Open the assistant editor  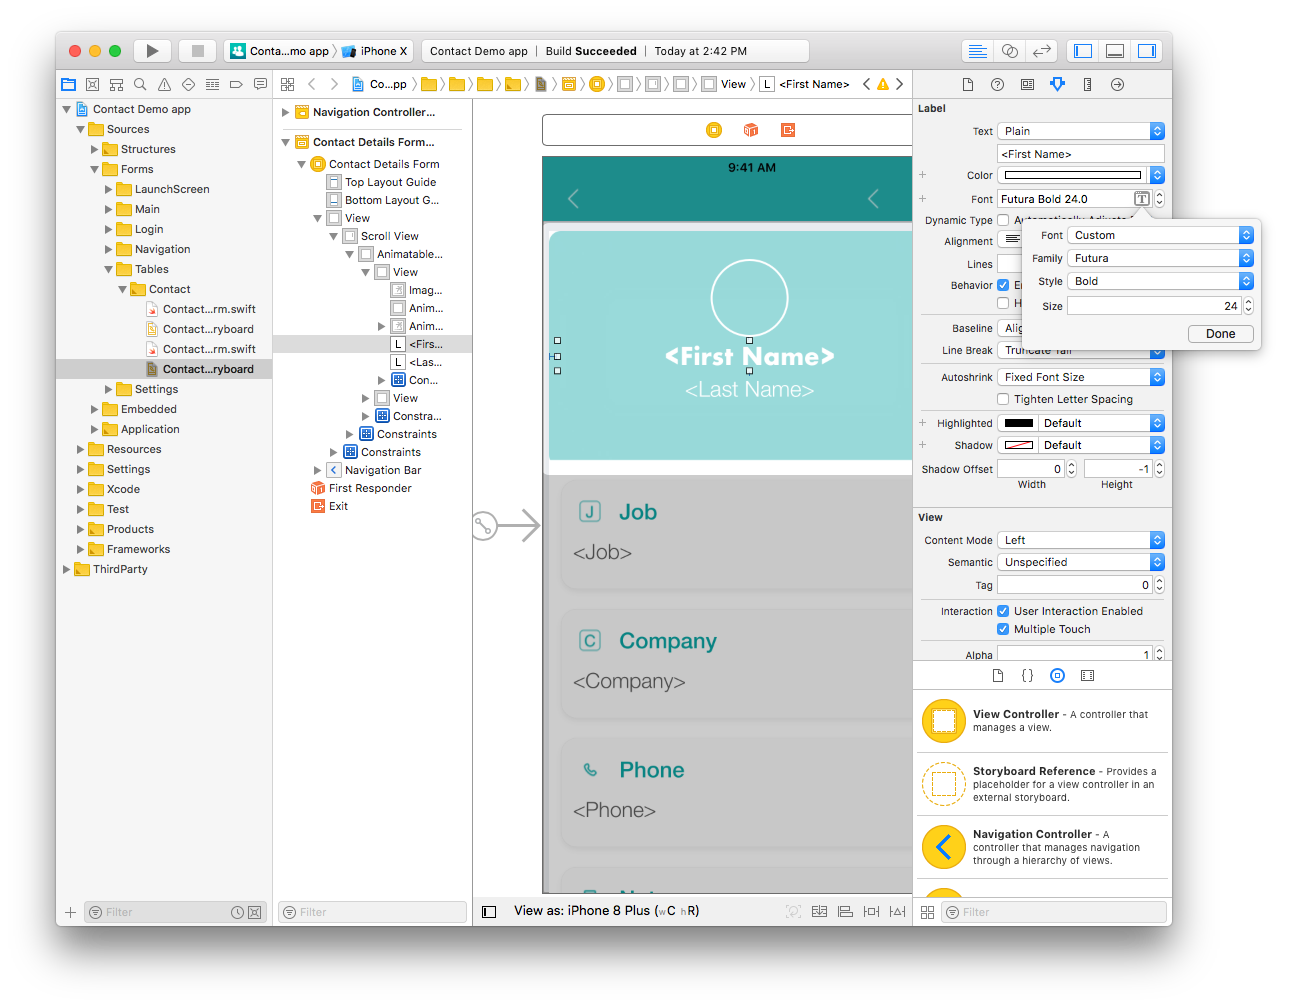pos(1010,51)
